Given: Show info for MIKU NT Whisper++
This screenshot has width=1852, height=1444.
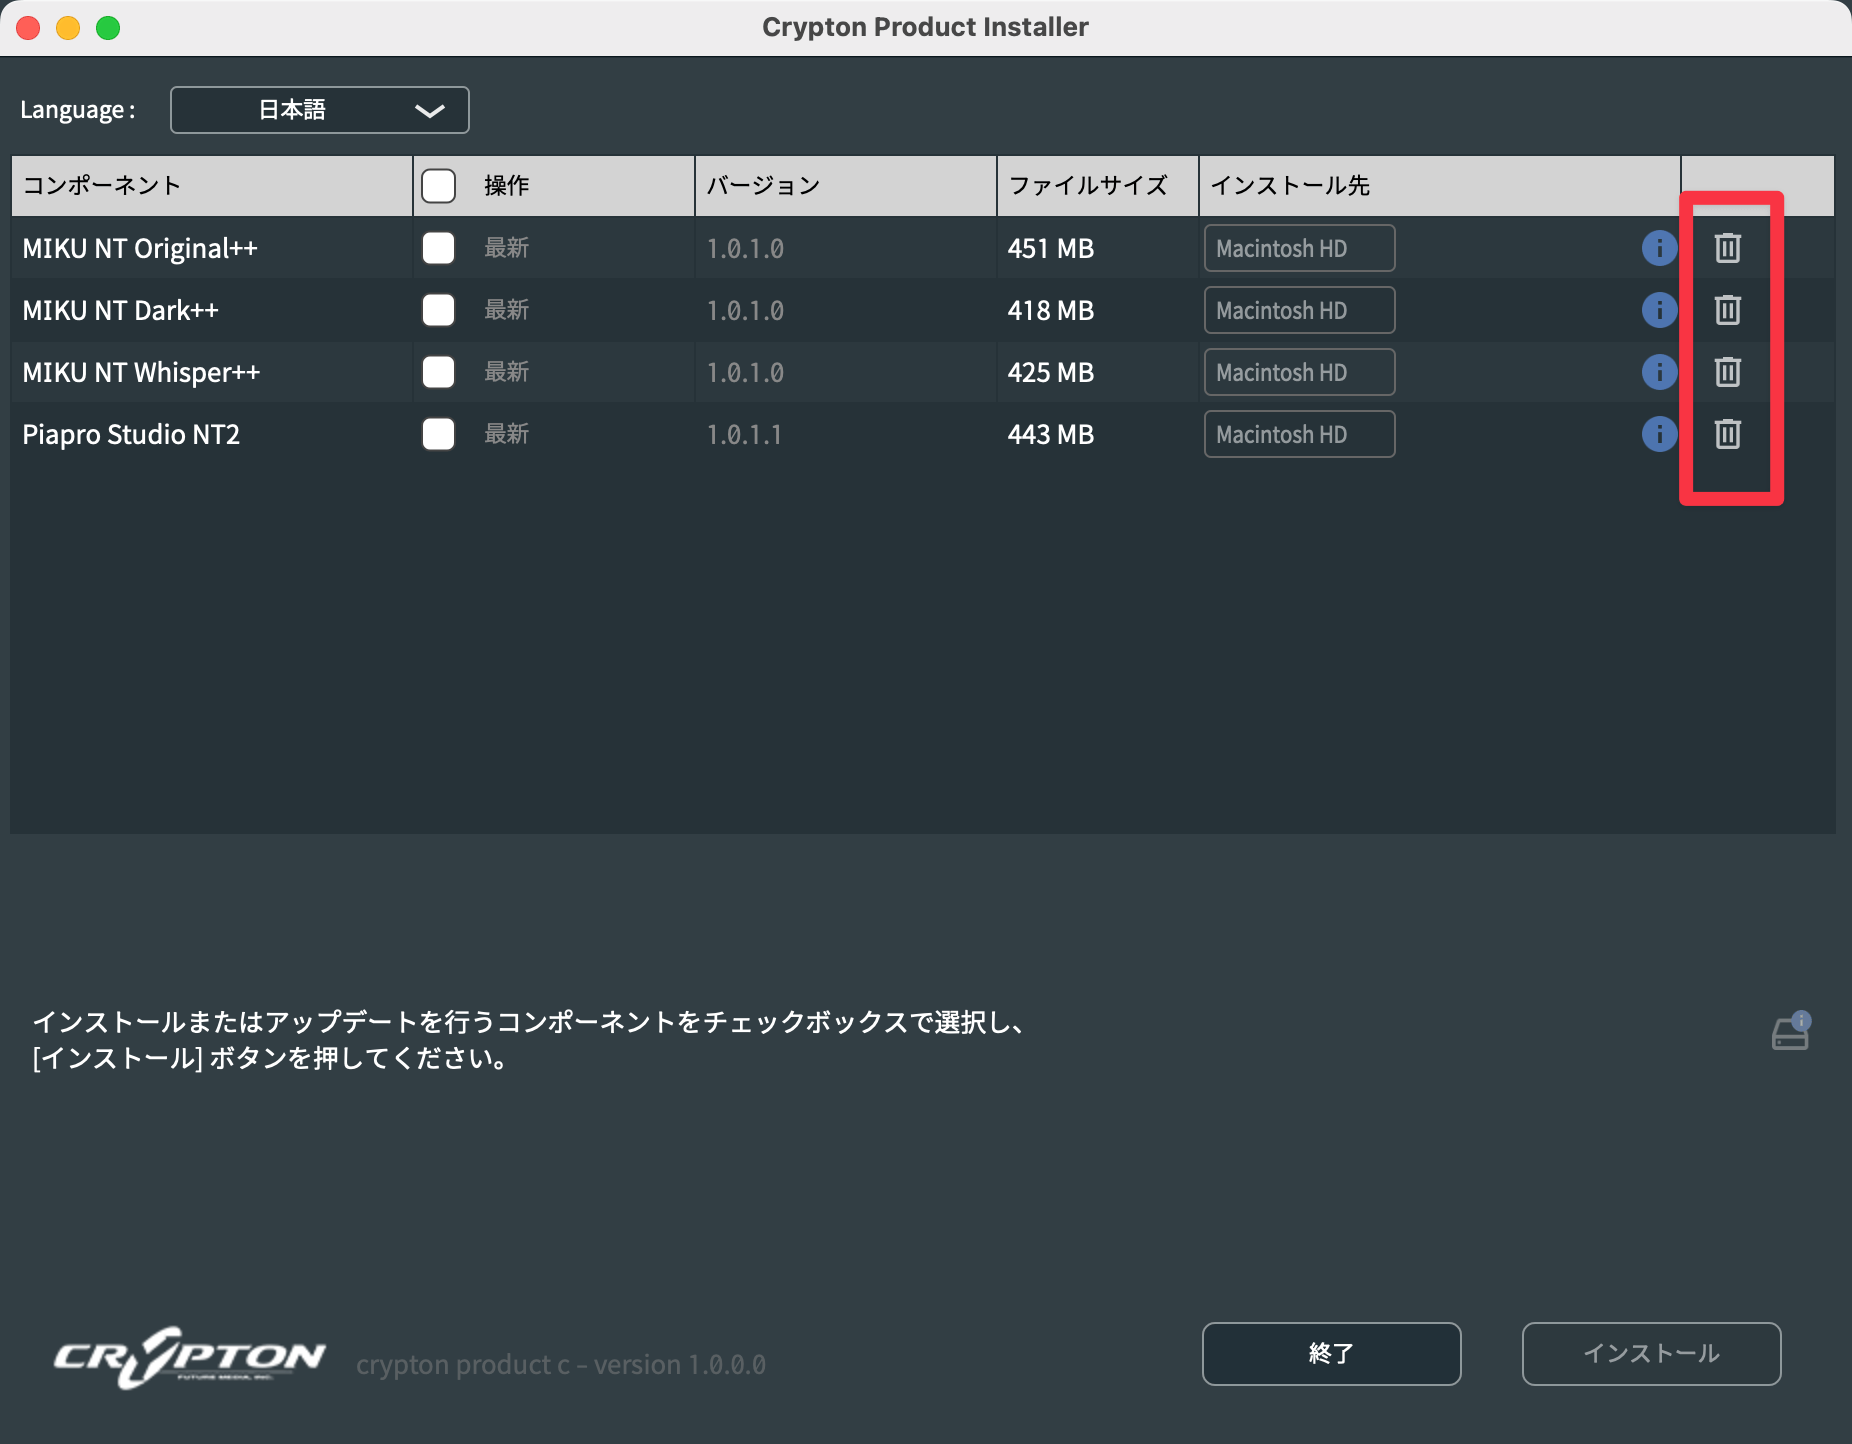Looking at the screenshot, I should [1659, 372].
